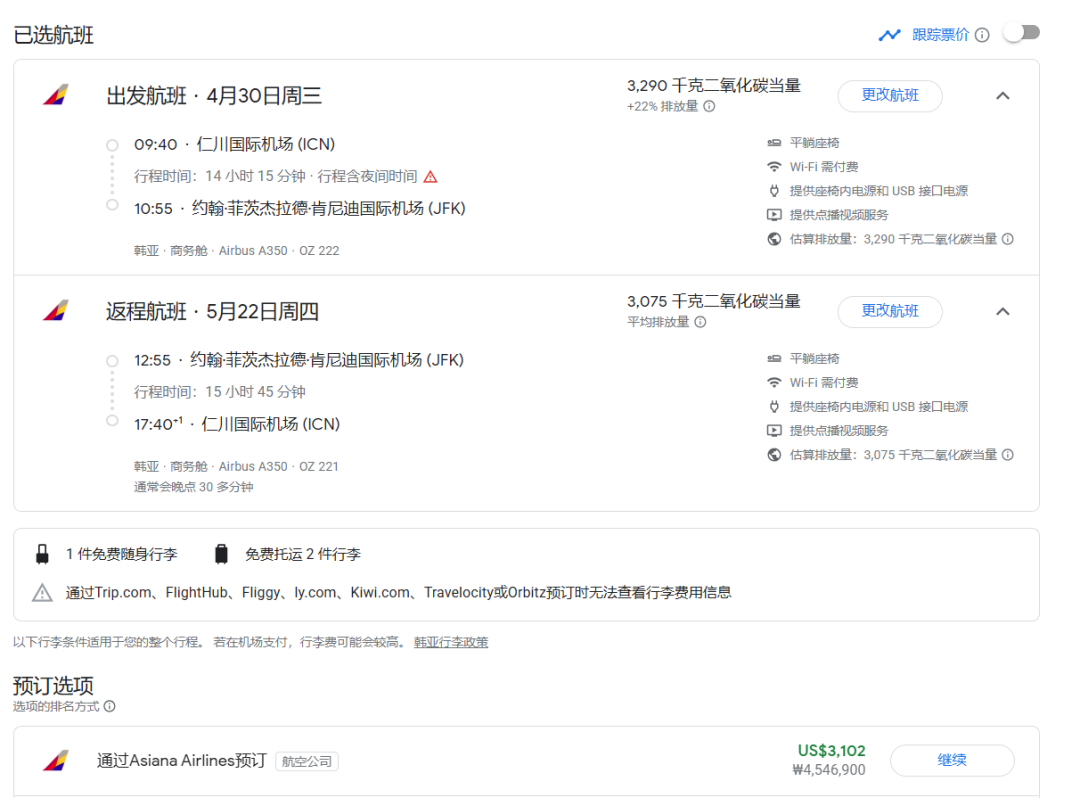
Task: Click Wi-Fi icon in outbound amenities
Action: (x=774, y=167)
